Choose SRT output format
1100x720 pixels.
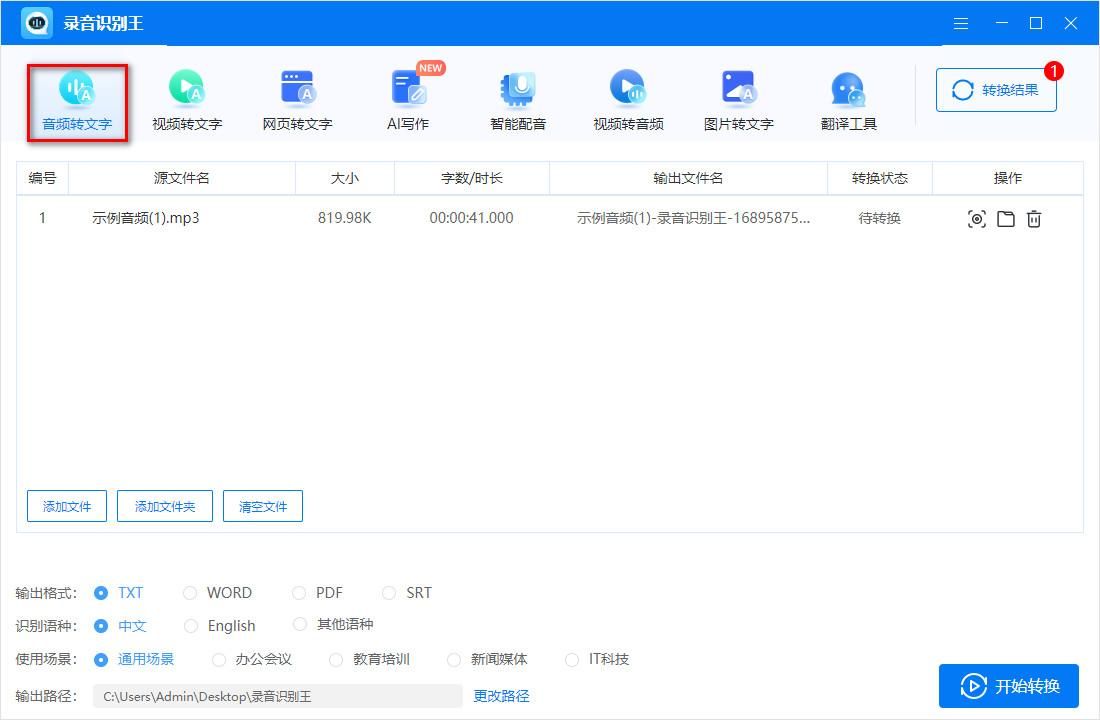pyautogui.click(x=407, y=593)
